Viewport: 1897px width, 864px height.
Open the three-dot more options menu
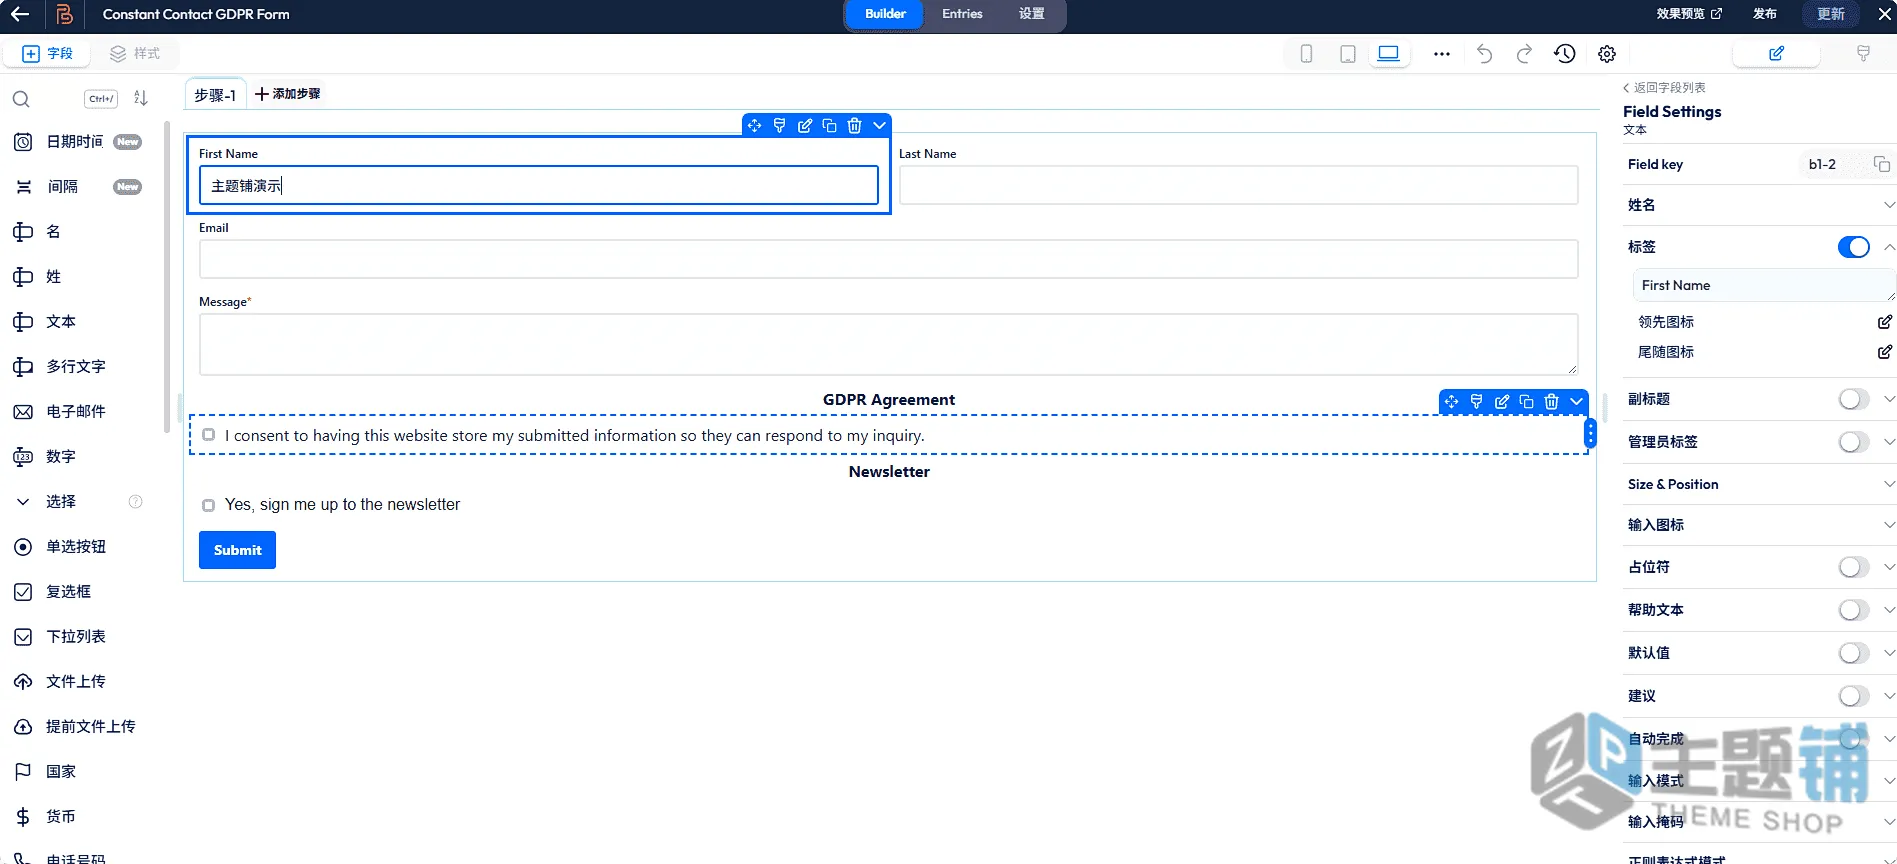pyautogui.click(x=1441, y=54)
